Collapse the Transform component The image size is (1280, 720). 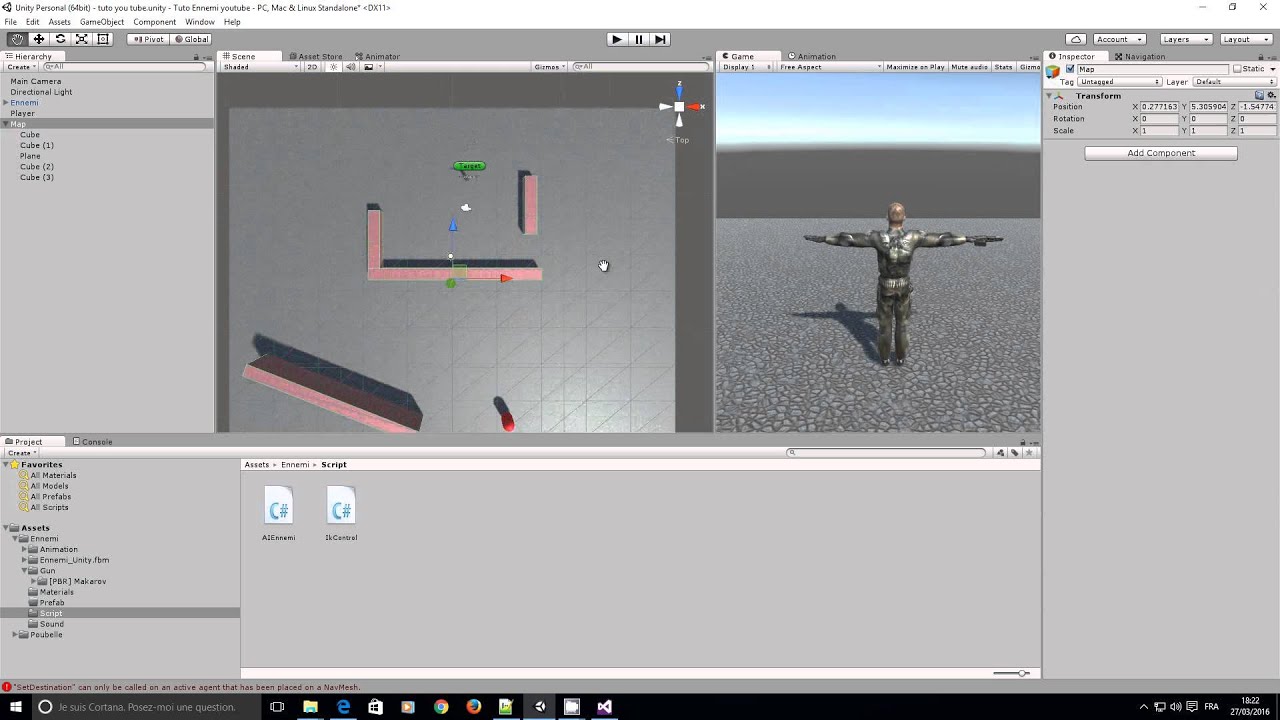click(x=1049, y=96)
